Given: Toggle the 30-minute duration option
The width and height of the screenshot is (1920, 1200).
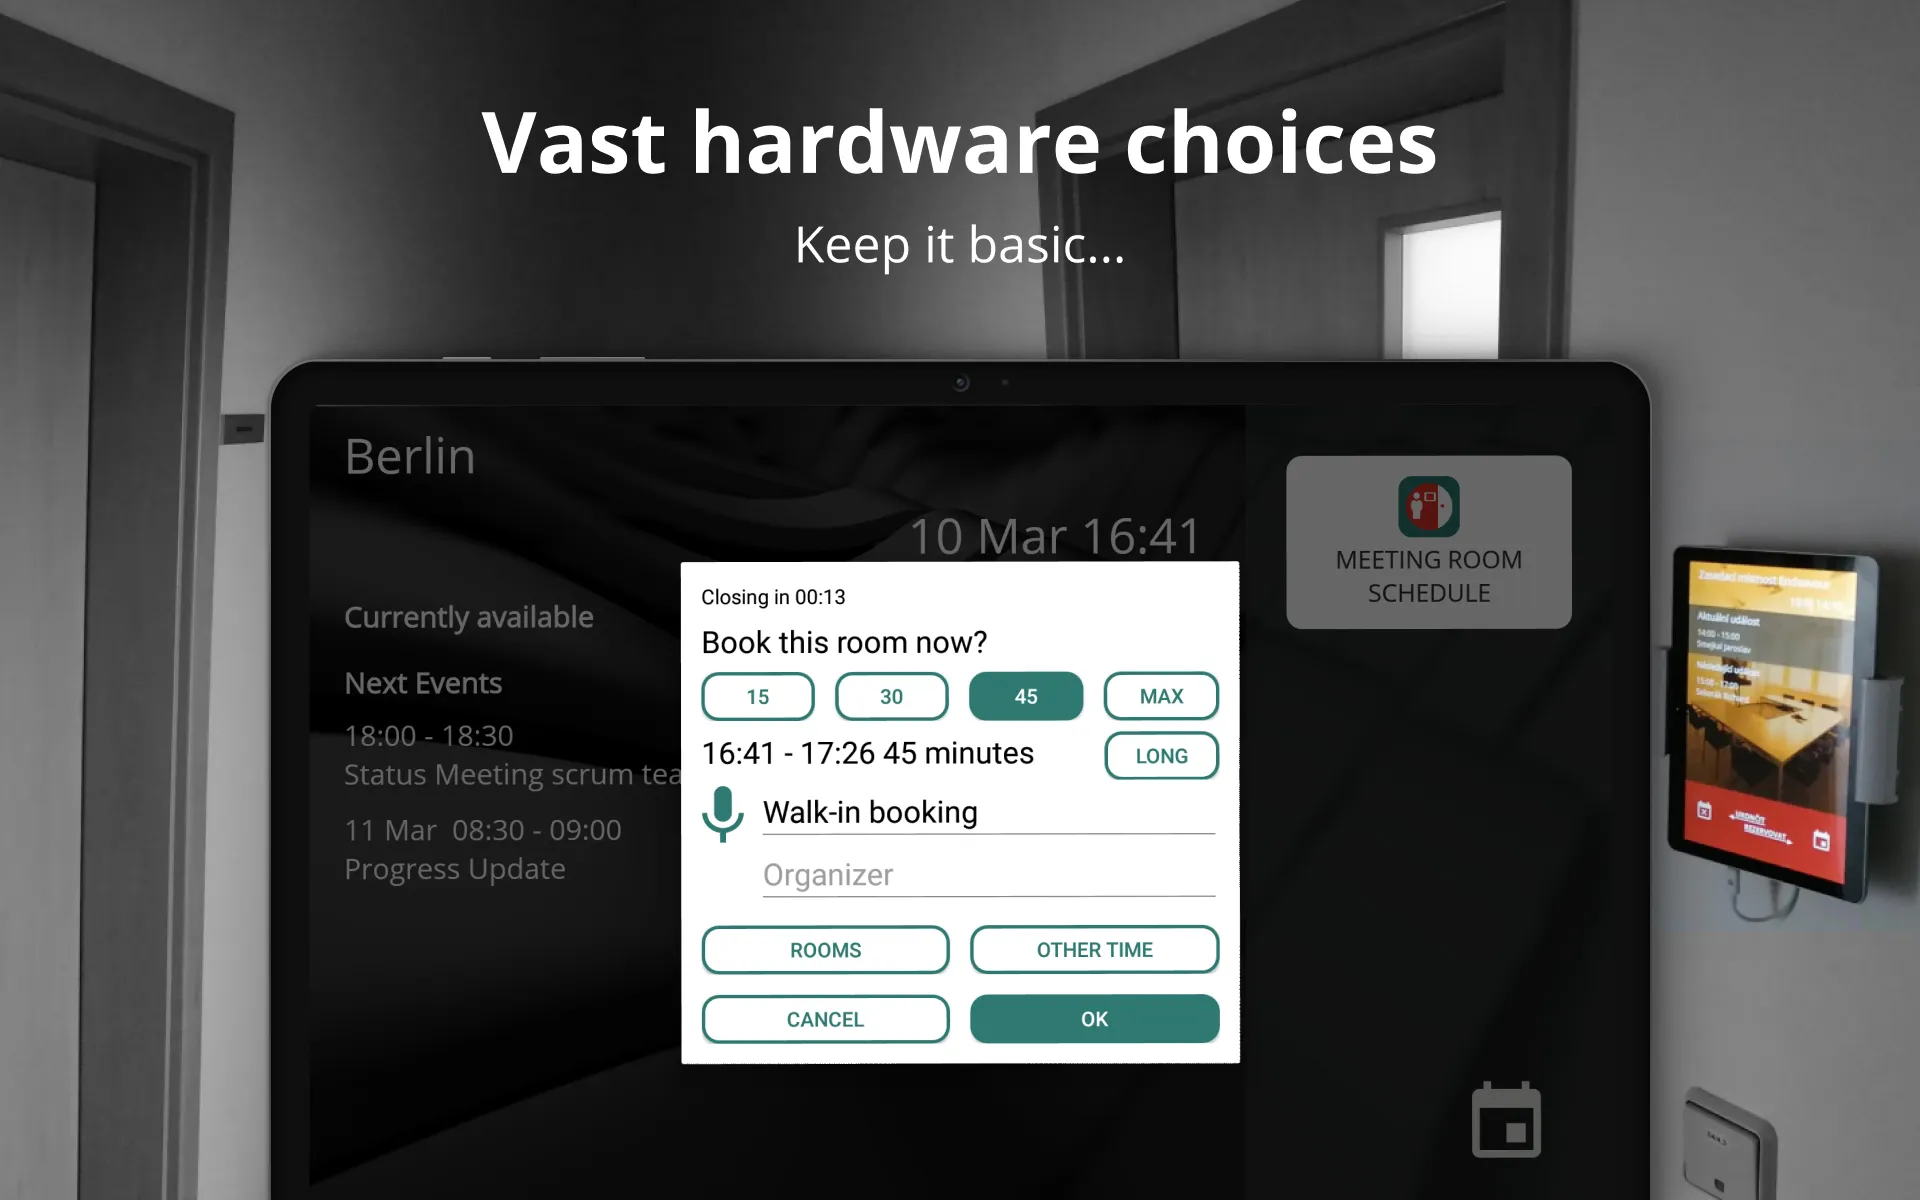Looking at the screenshot, I should coord(890,697).
